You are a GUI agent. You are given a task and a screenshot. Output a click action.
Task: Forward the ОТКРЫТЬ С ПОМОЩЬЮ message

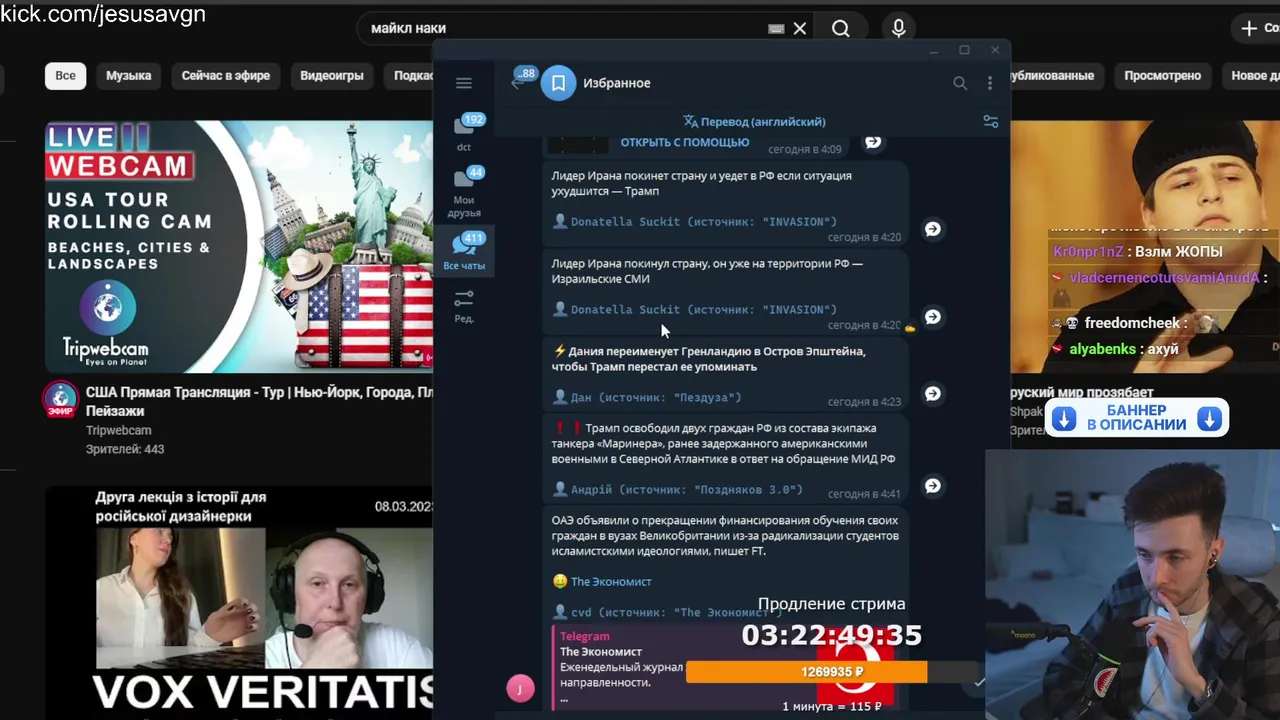[873, 142]
